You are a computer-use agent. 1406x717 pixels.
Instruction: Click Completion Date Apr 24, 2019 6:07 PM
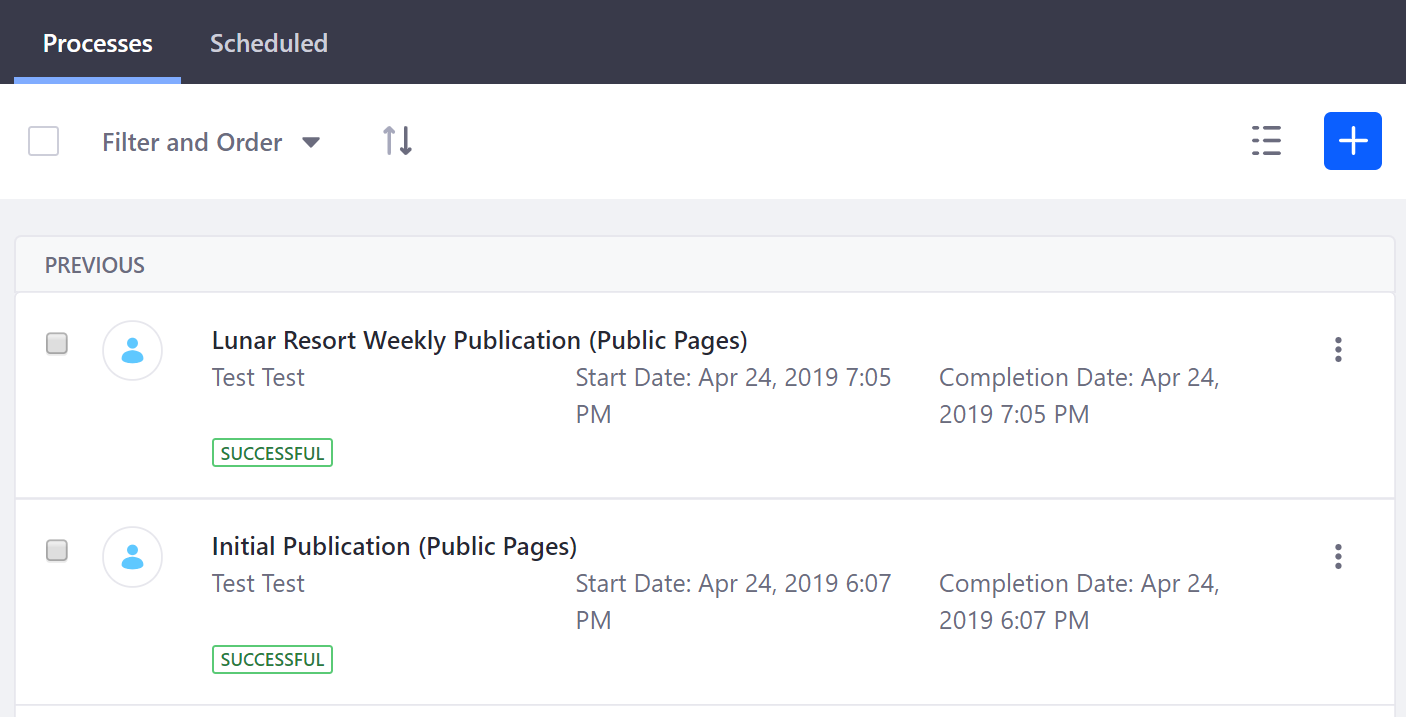coord(1080,602)
